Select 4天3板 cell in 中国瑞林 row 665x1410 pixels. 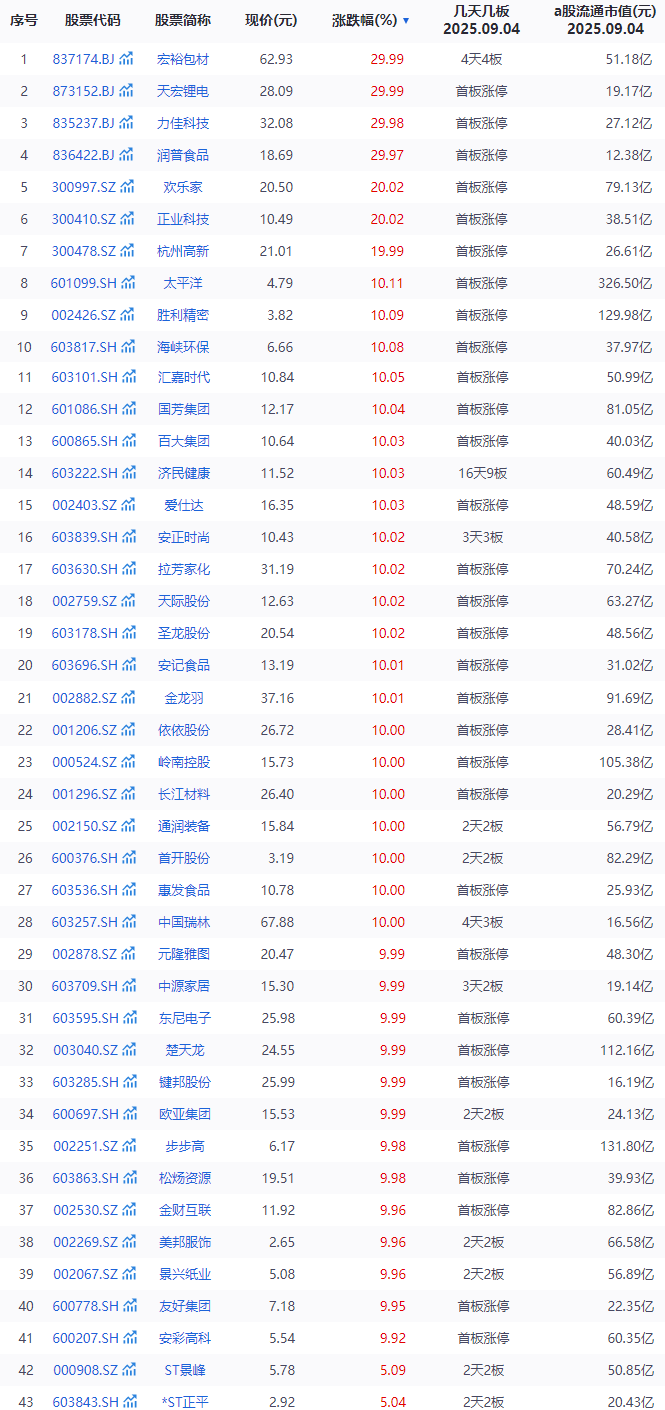(482, 922)
